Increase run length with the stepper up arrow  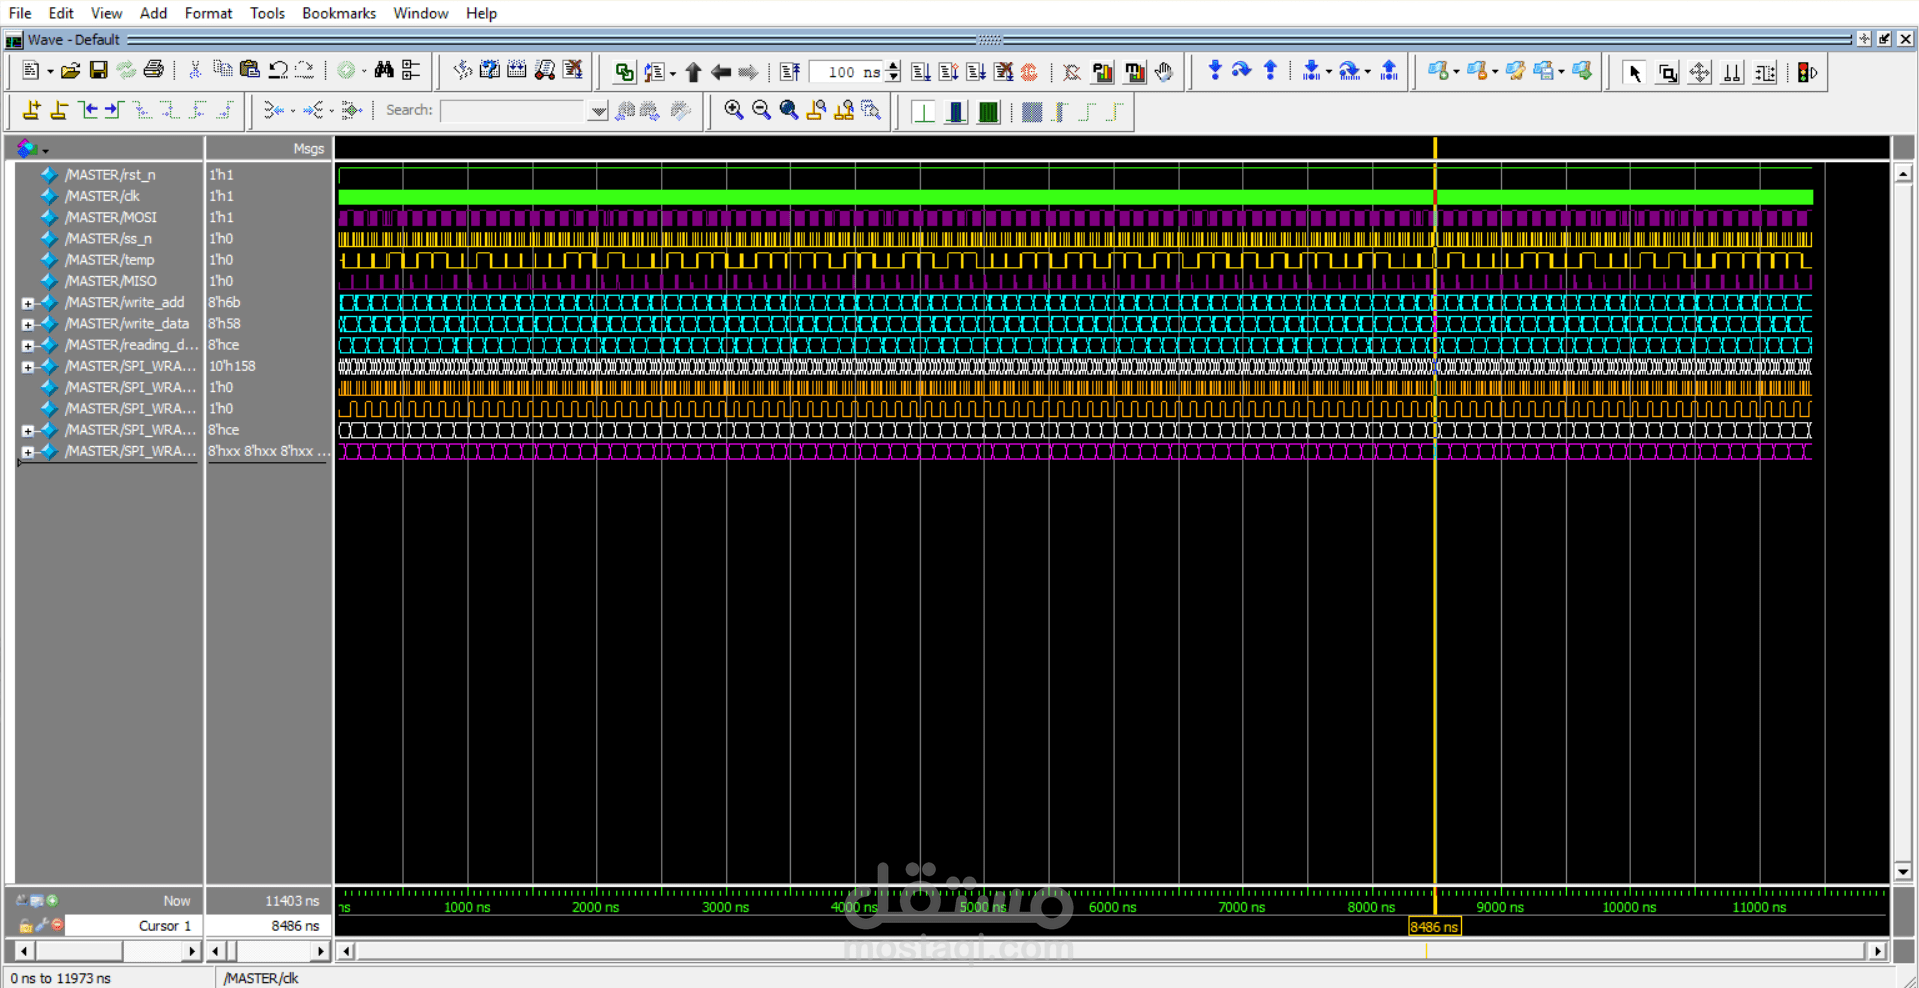pos(893,67)
